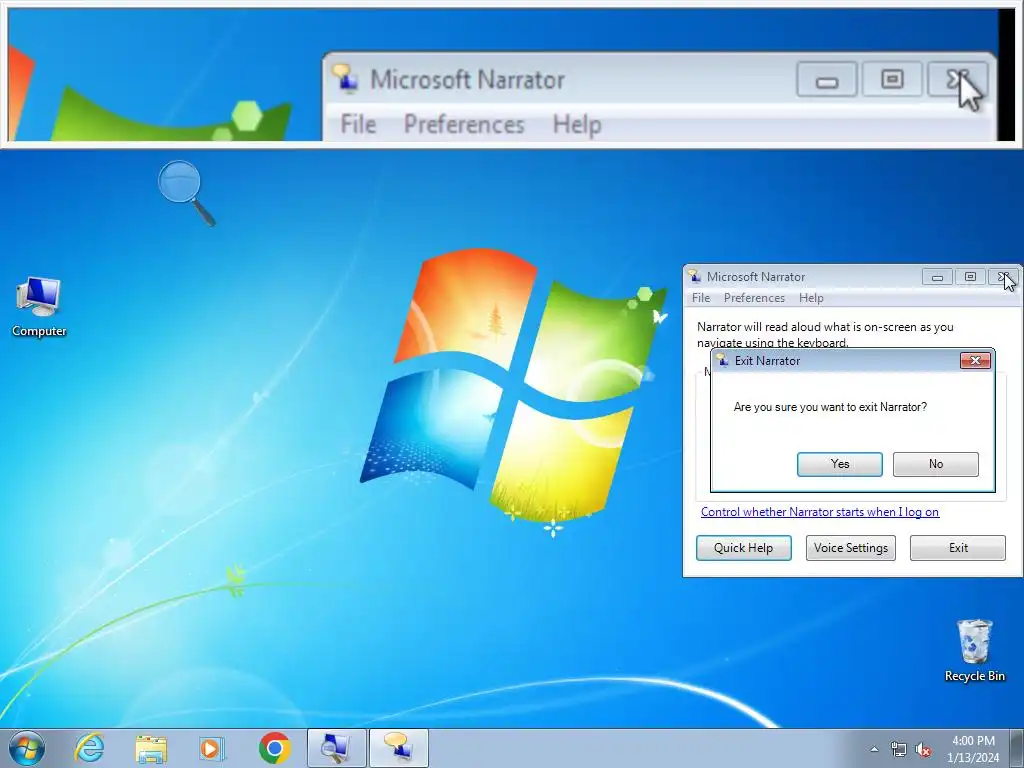Confirm exit by clicking Yes
Image resolution: width=1024 pixels, height=768 pixels.
pyautogui.click(x=840, y=464)
